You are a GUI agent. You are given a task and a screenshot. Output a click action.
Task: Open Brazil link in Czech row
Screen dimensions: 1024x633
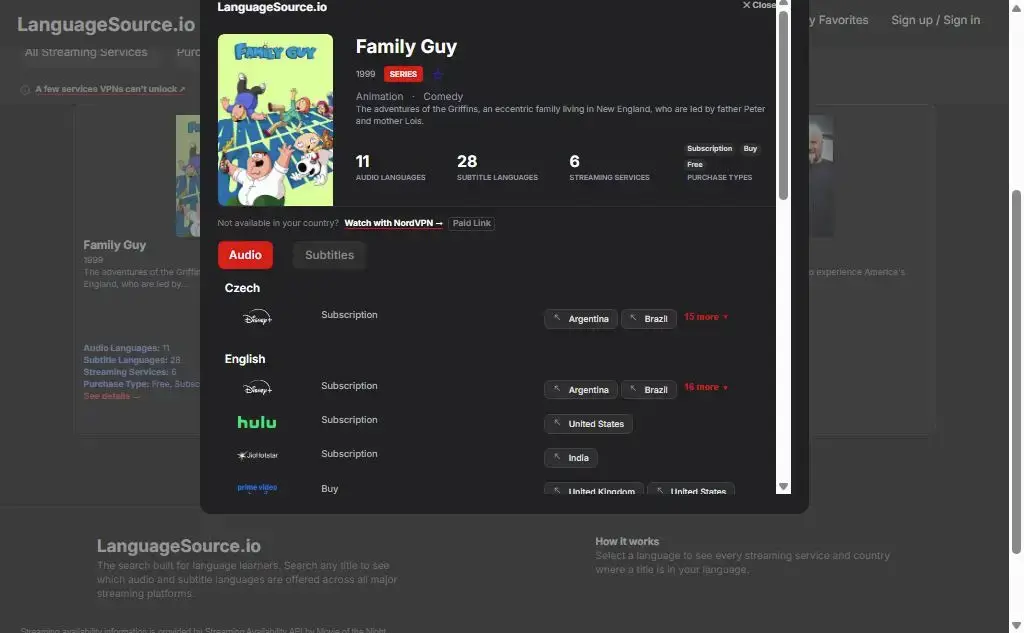coord(648,319)
